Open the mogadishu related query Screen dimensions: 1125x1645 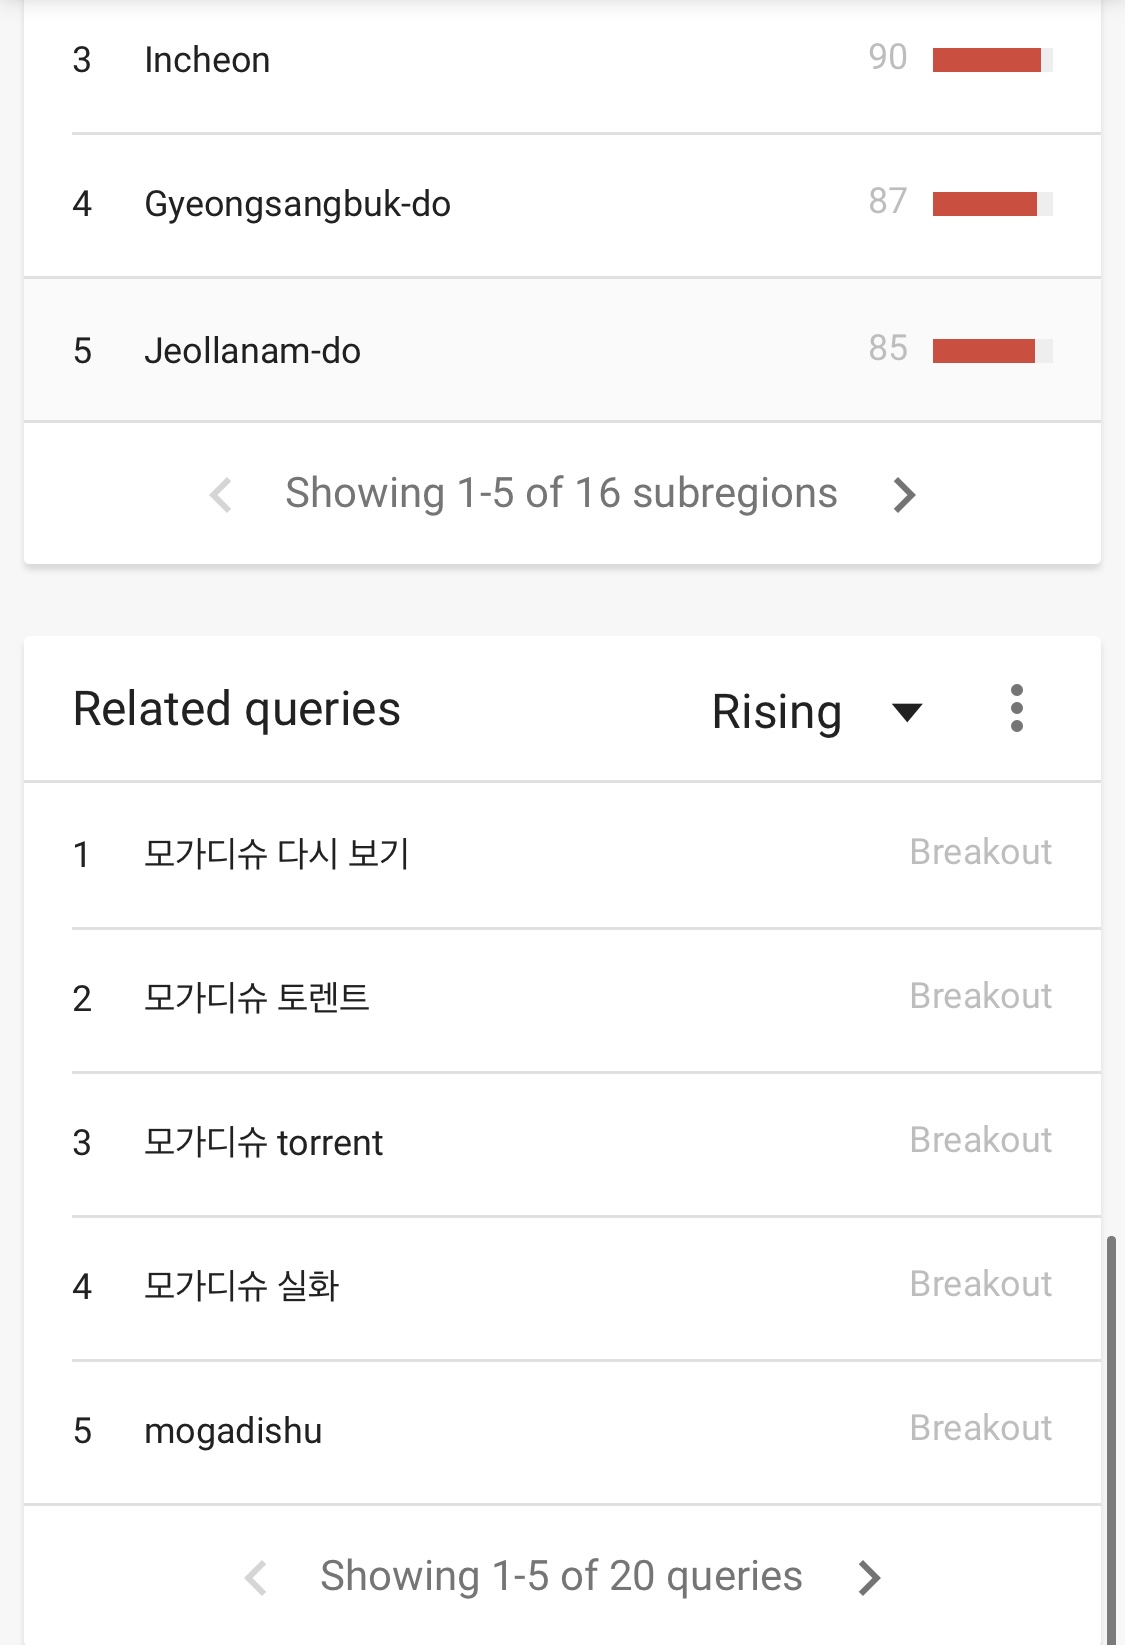coord(233,1431)
